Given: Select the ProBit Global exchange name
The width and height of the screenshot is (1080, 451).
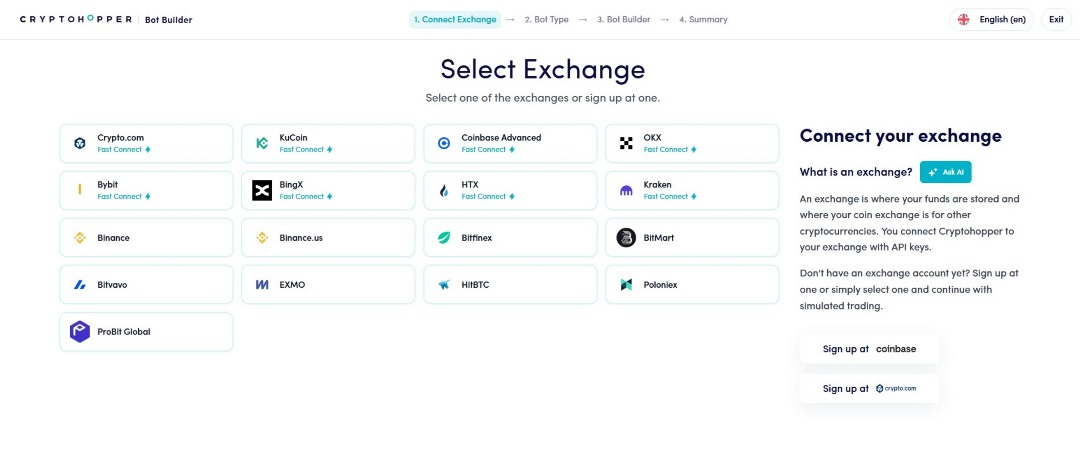Looking at the screenshot, I should tap(124, 332).
